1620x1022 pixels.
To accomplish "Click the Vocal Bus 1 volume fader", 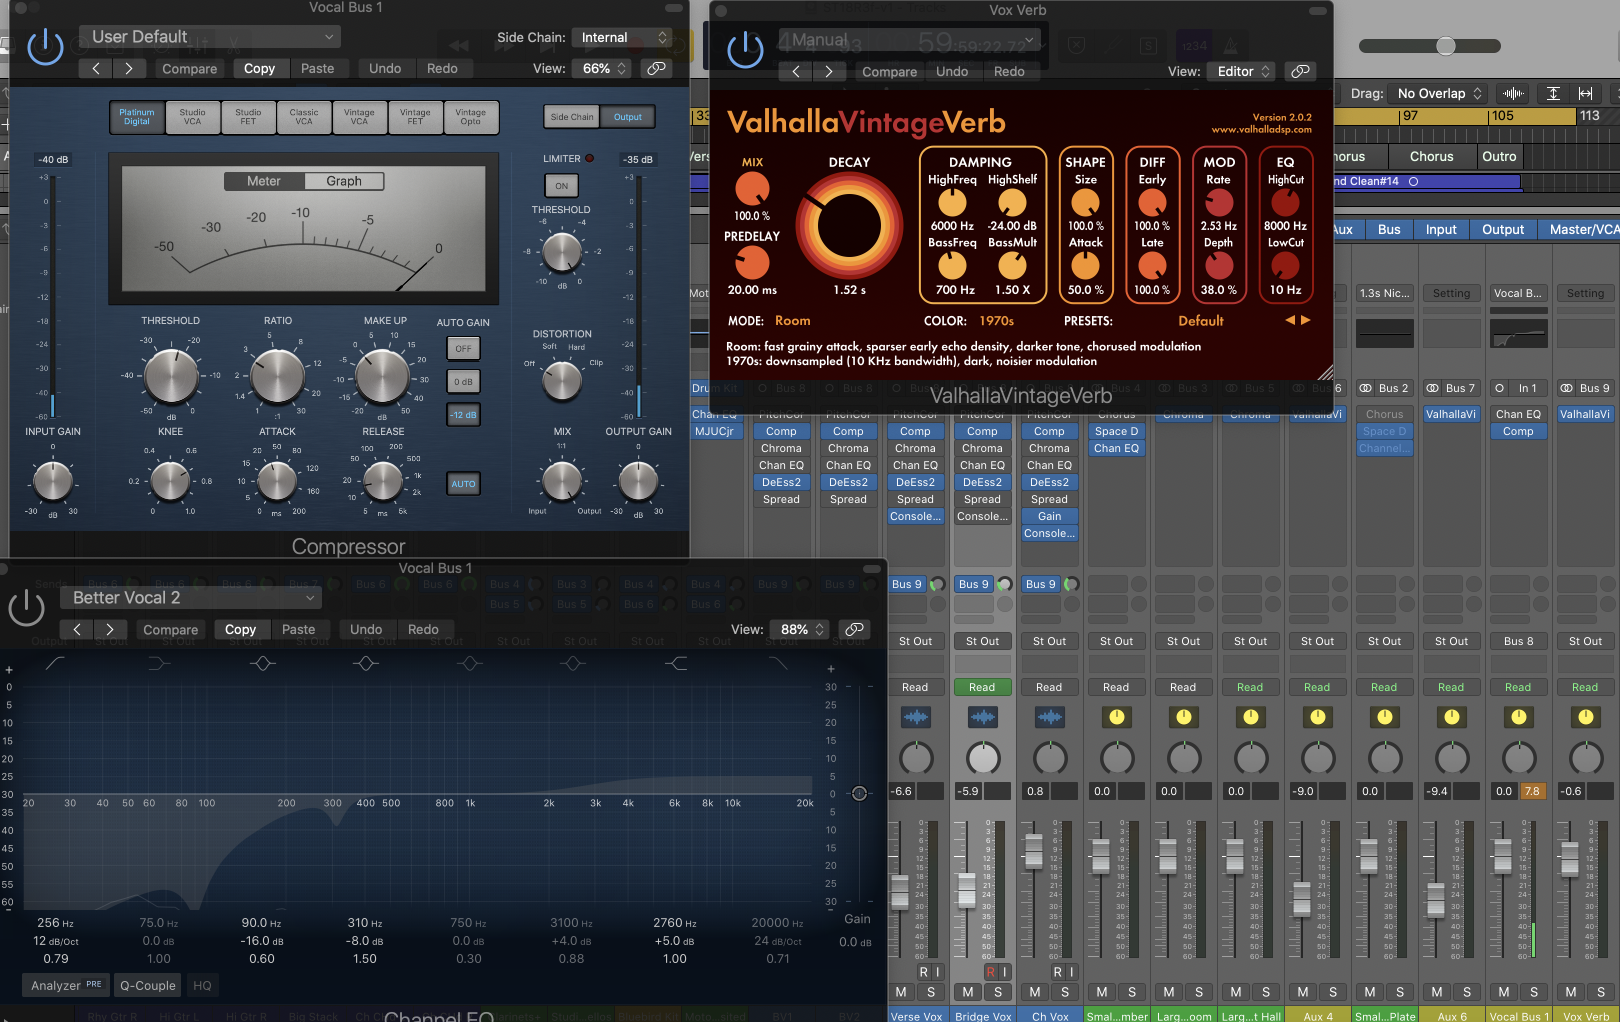I will [x=1502, y=856].
